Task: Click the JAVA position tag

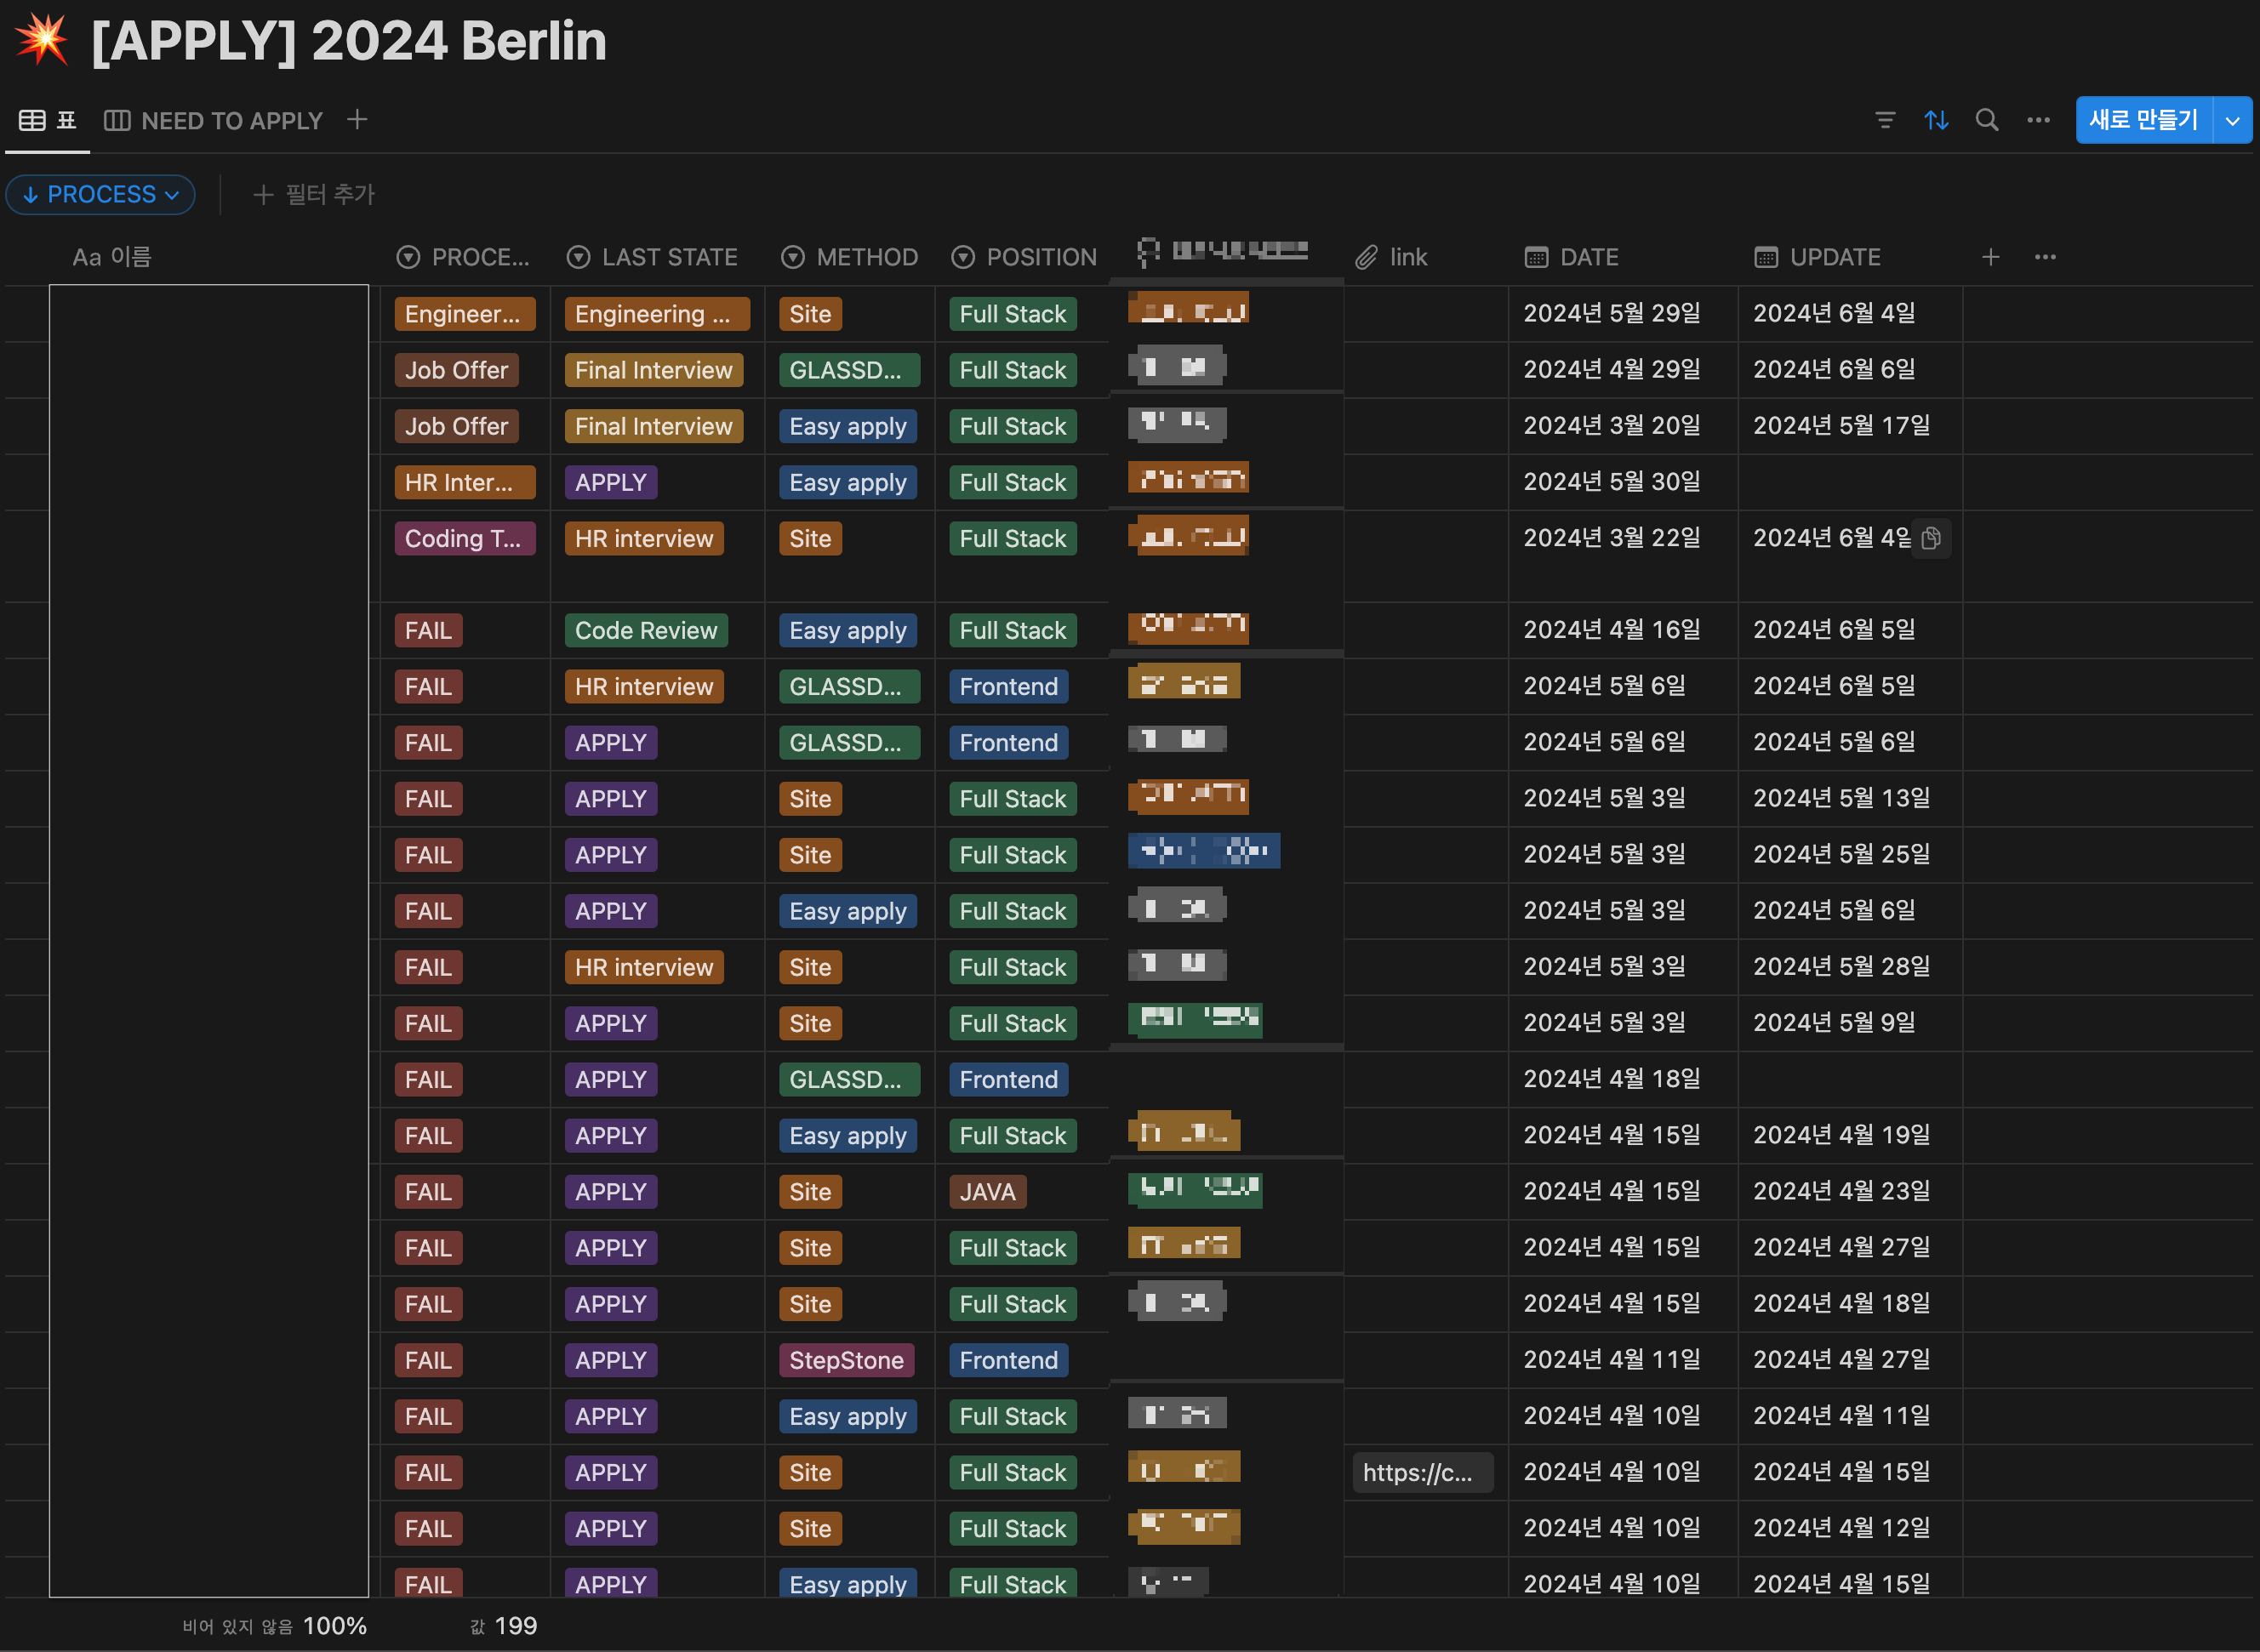Action: click(x=987, y=1192)
